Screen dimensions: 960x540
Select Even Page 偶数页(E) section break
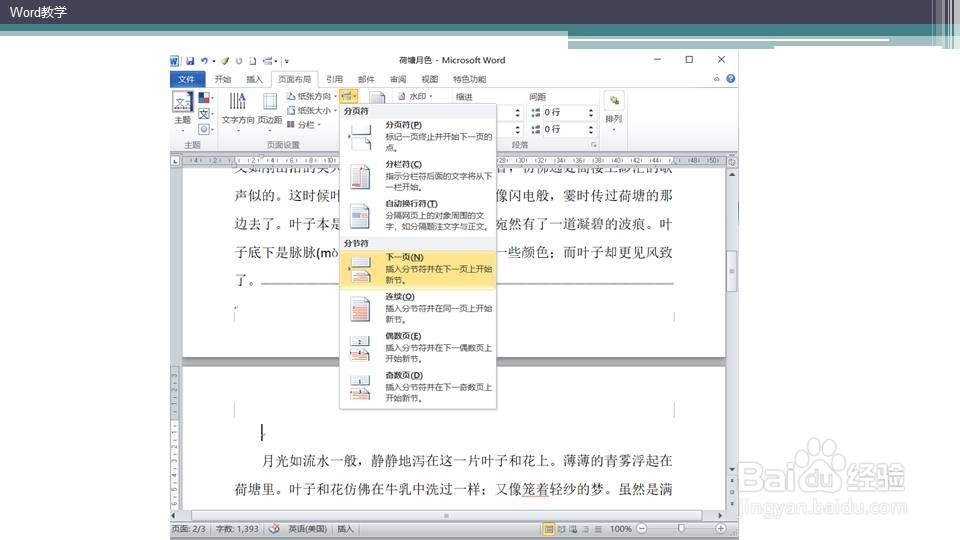(x=418, y=347)
